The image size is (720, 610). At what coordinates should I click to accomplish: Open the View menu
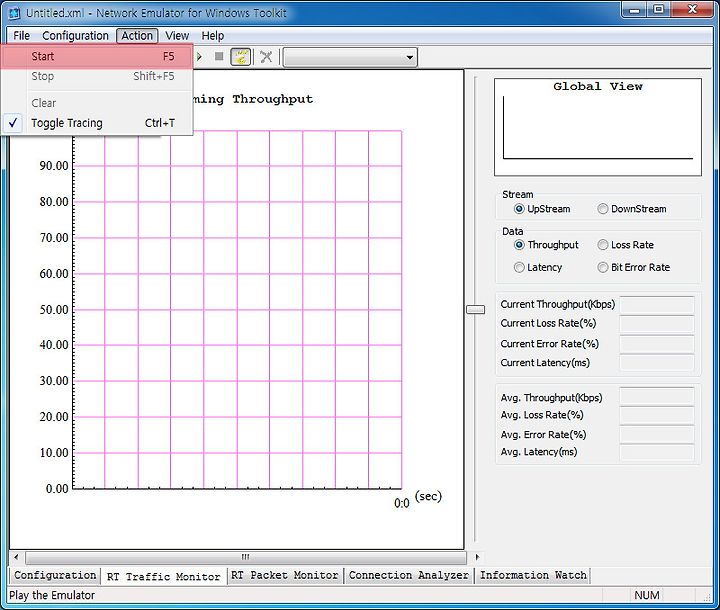coord(177,36)
